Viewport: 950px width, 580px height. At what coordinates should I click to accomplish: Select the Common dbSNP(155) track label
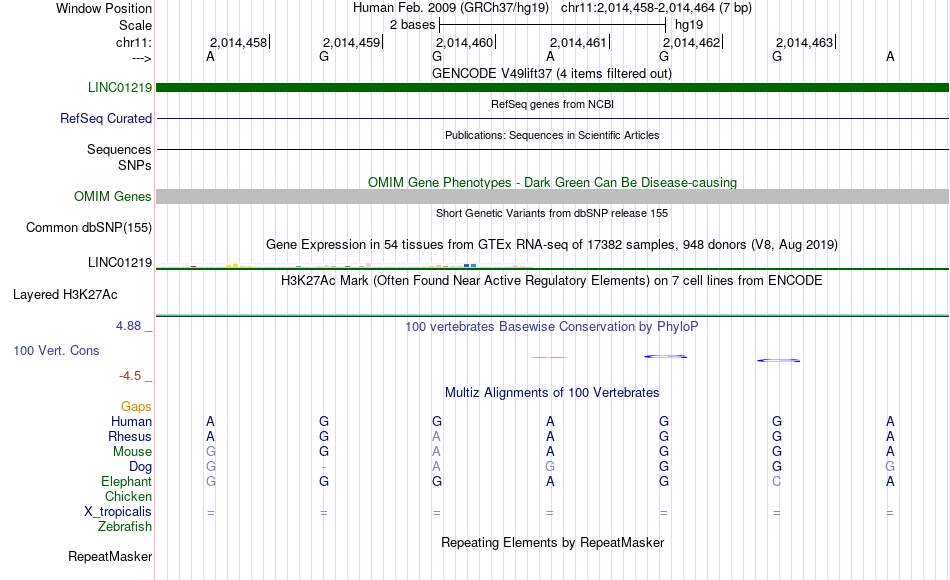tap(88, 227)
